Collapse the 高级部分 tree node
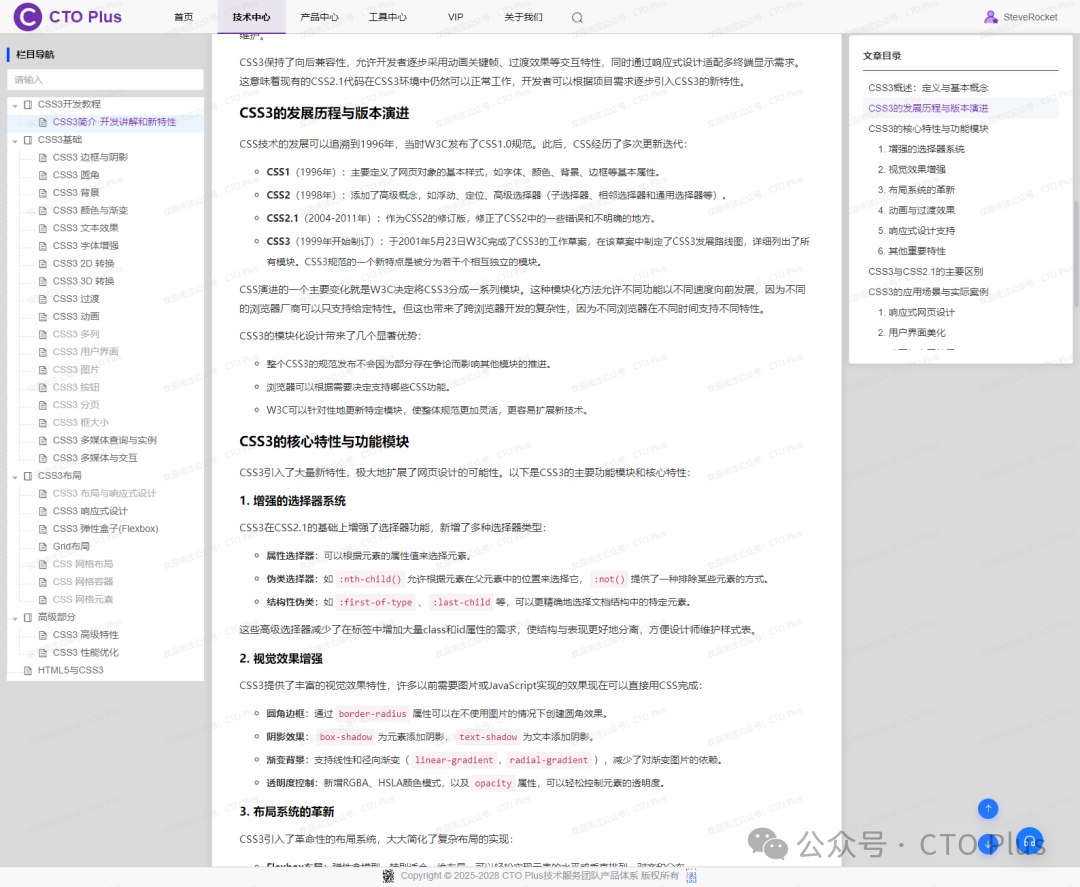This screenshot has width=1080, height=887. tap(14, 618)
